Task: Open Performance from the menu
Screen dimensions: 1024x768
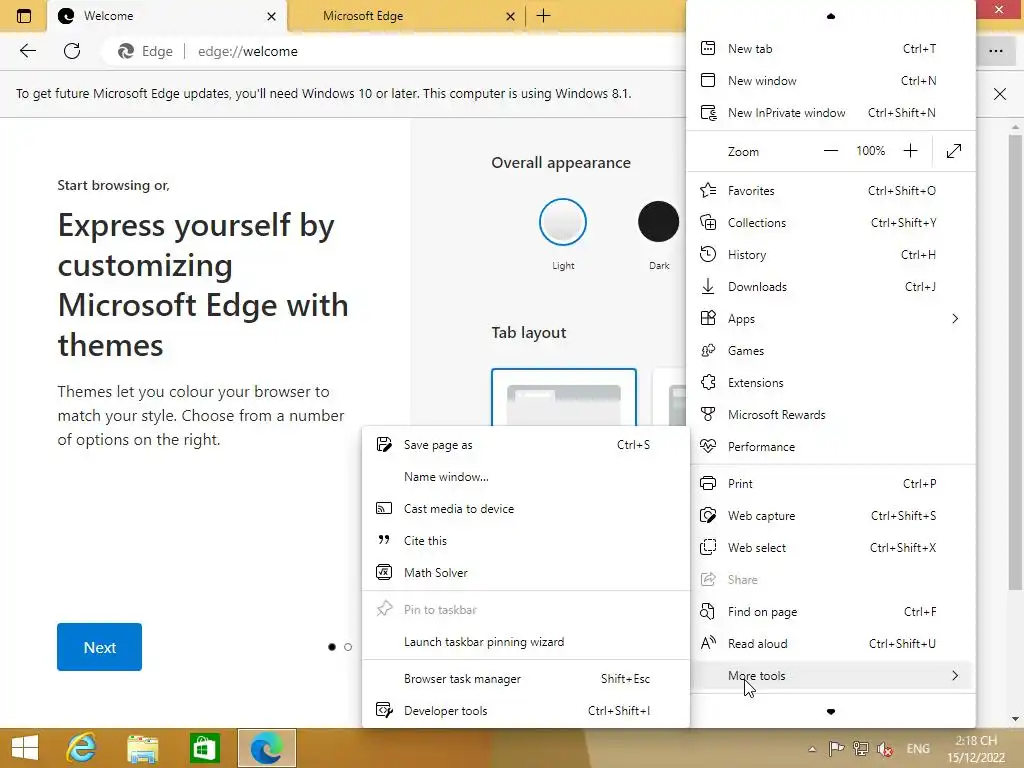Action: [831, 447]
